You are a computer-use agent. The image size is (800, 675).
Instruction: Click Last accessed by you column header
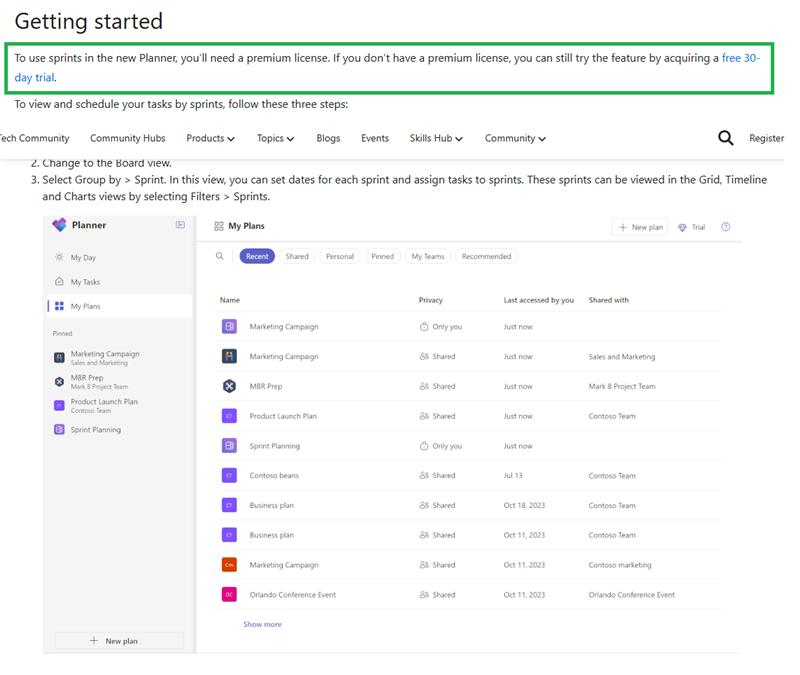(539, 300)
